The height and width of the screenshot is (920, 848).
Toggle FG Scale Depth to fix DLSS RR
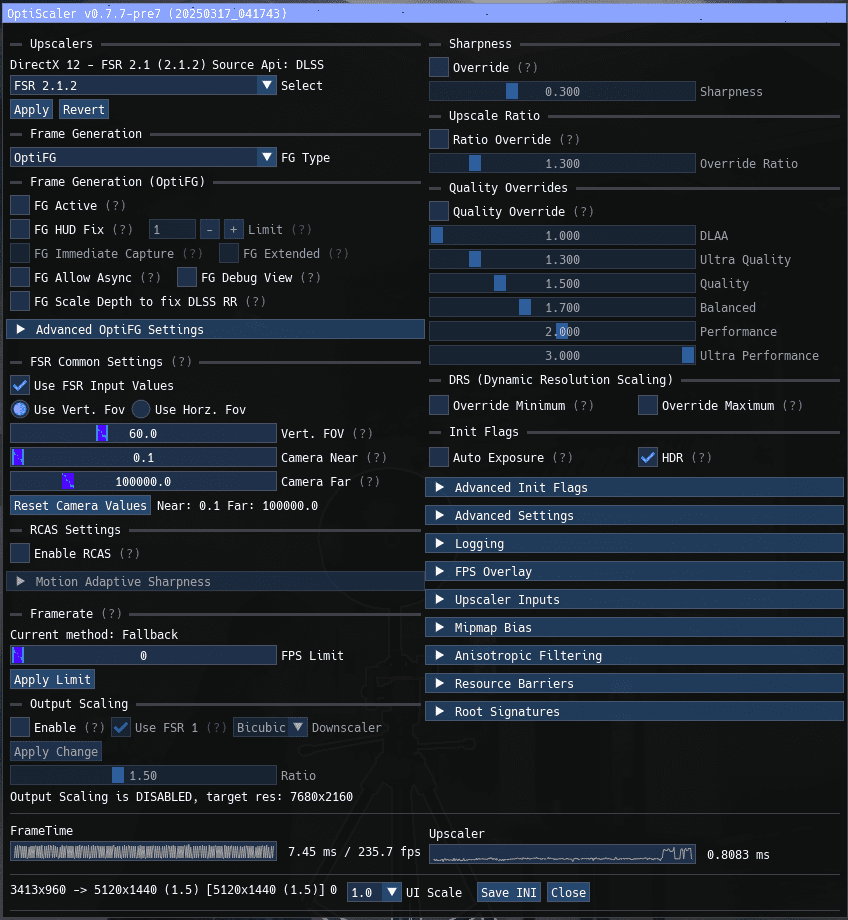20,302
